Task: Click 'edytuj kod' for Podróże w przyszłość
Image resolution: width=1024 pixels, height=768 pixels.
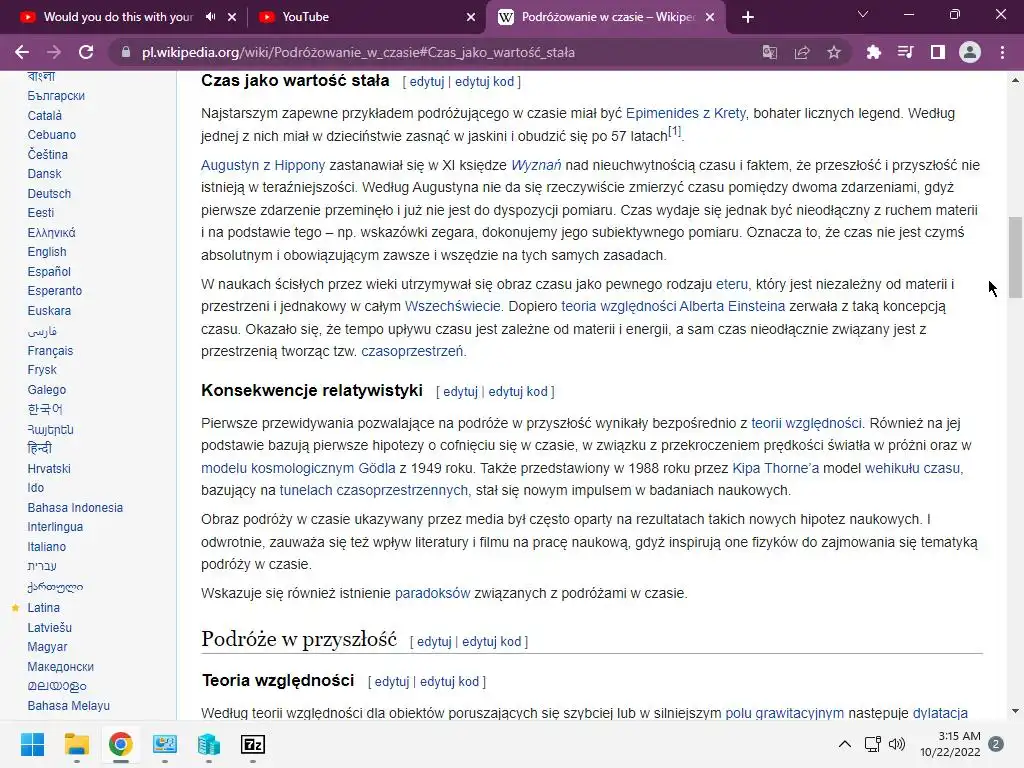Action: 492,642
